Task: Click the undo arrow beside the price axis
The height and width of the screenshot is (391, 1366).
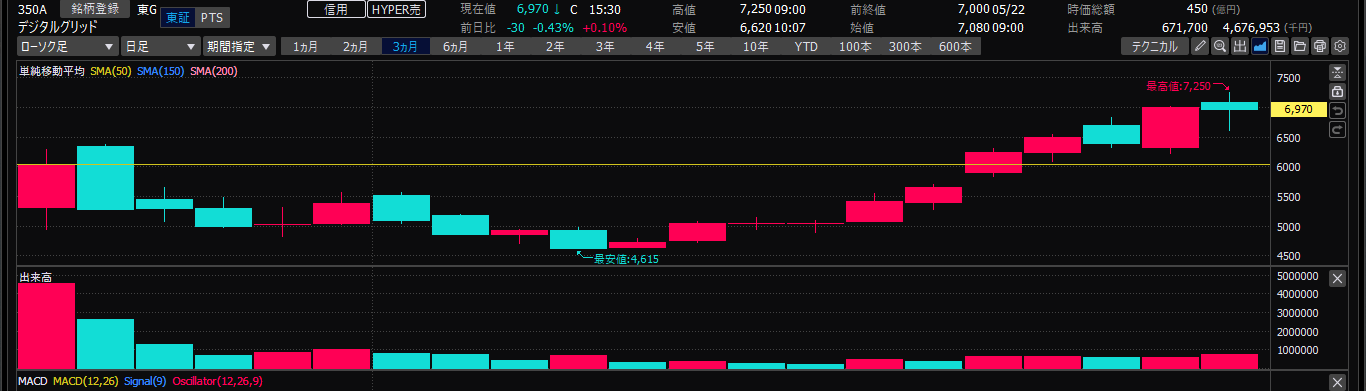Action: (1337, 110)
